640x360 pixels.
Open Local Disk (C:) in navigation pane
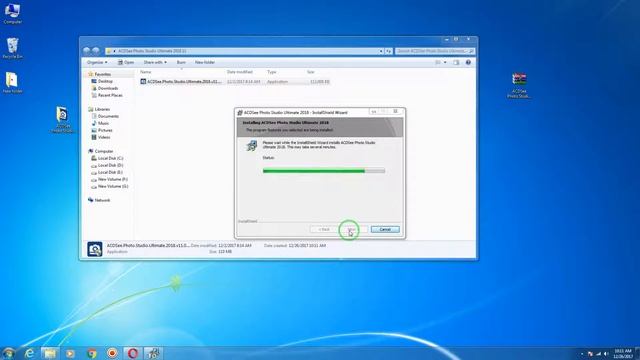point(110,158)
